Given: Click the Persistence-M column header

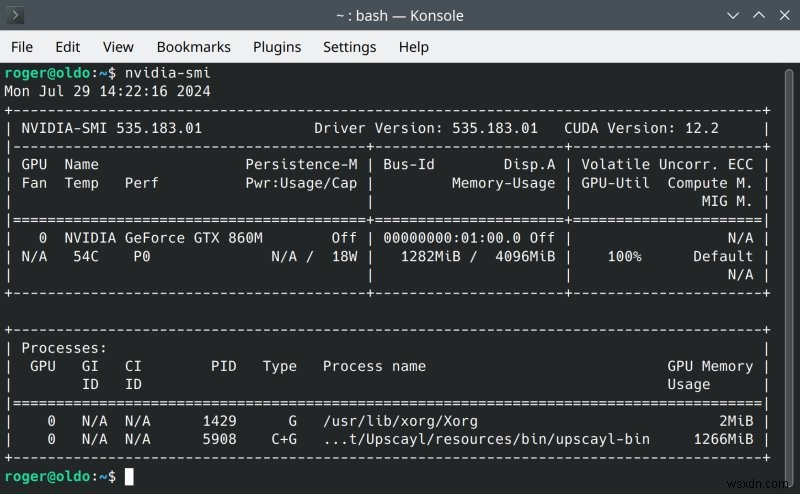Looking at the screenshot, I should click(x=301, y=164).
